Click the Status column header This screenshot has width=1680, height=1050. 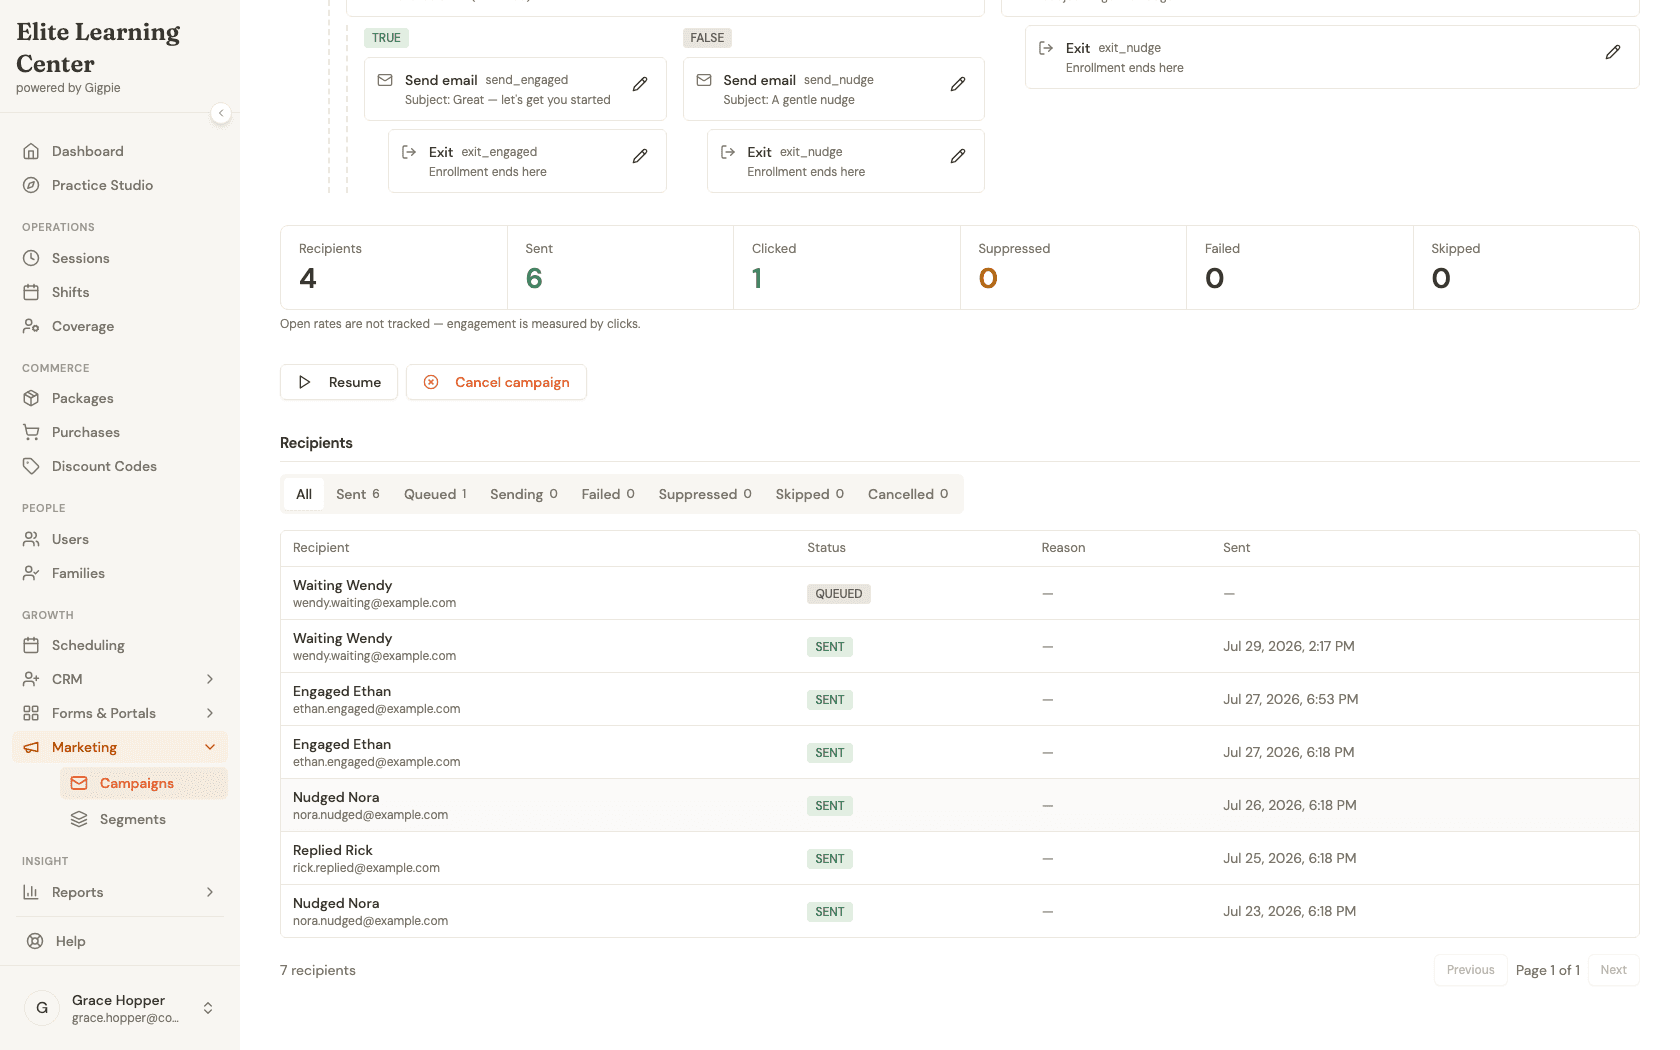(x=826, y=548)
